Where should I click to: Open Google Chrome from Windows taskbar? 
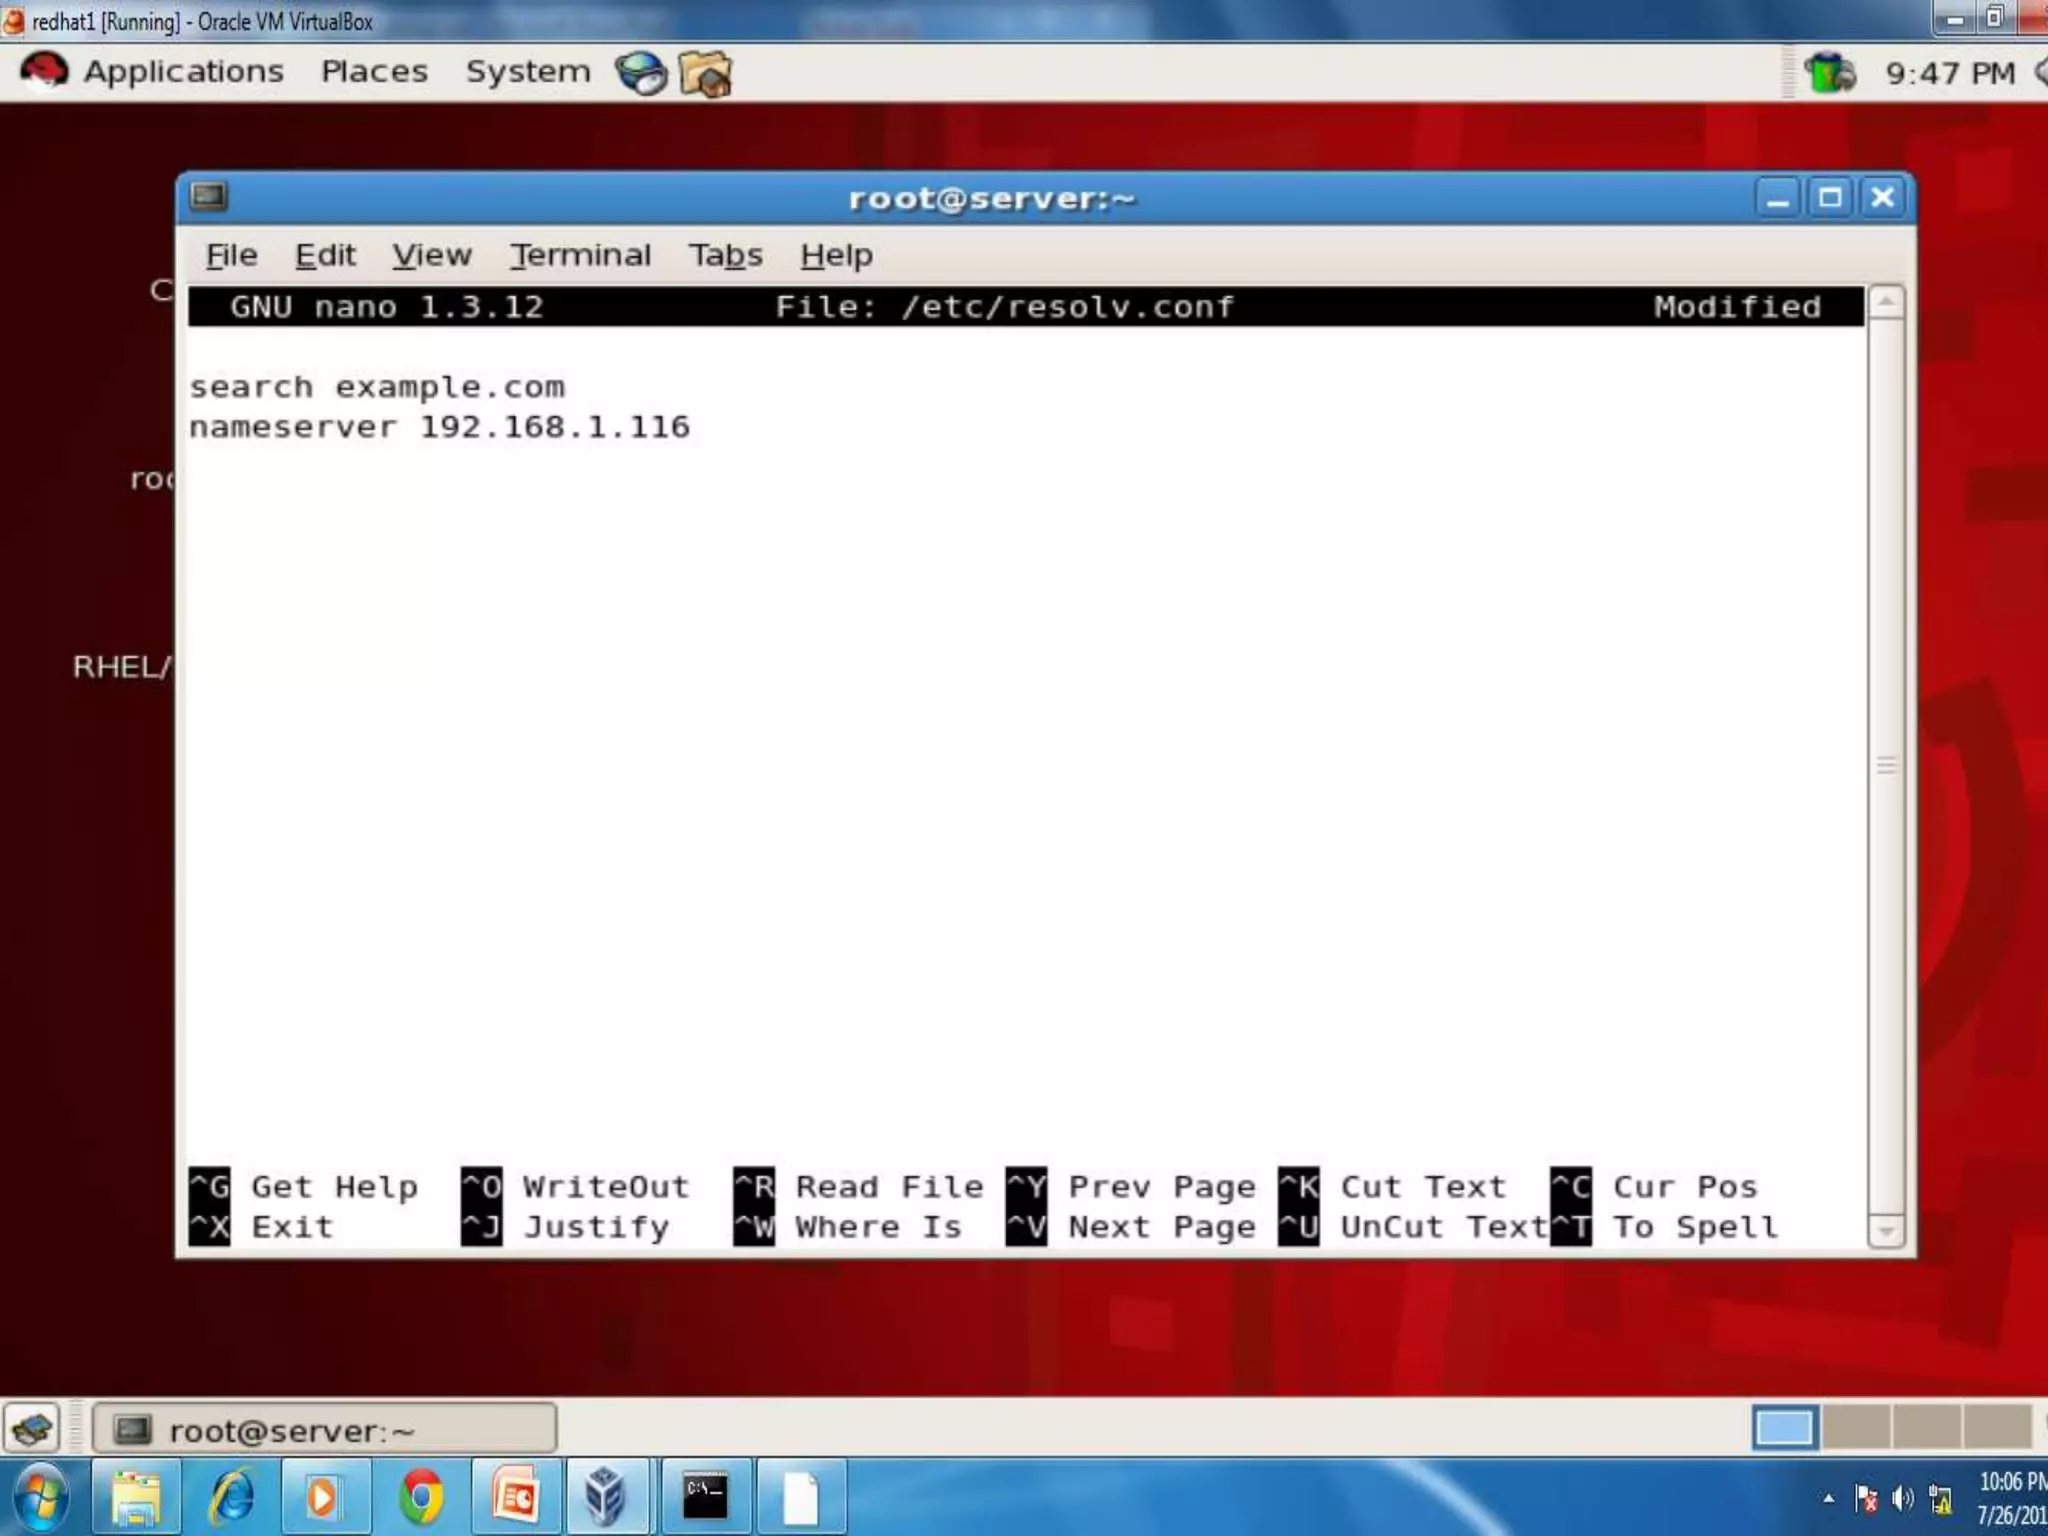(x=421, y=1497)
